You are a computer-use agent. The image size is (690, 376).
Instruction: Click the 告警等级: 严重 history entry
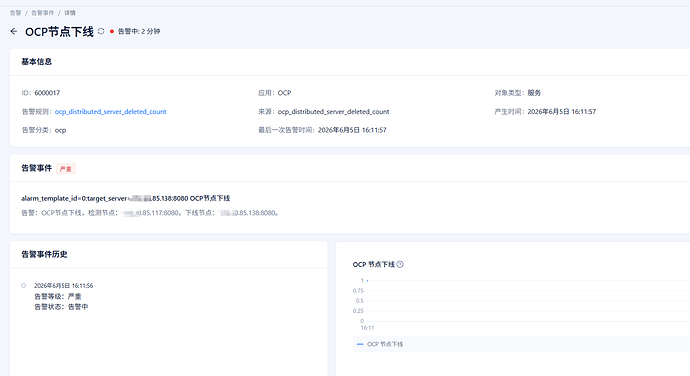[58, 296]
